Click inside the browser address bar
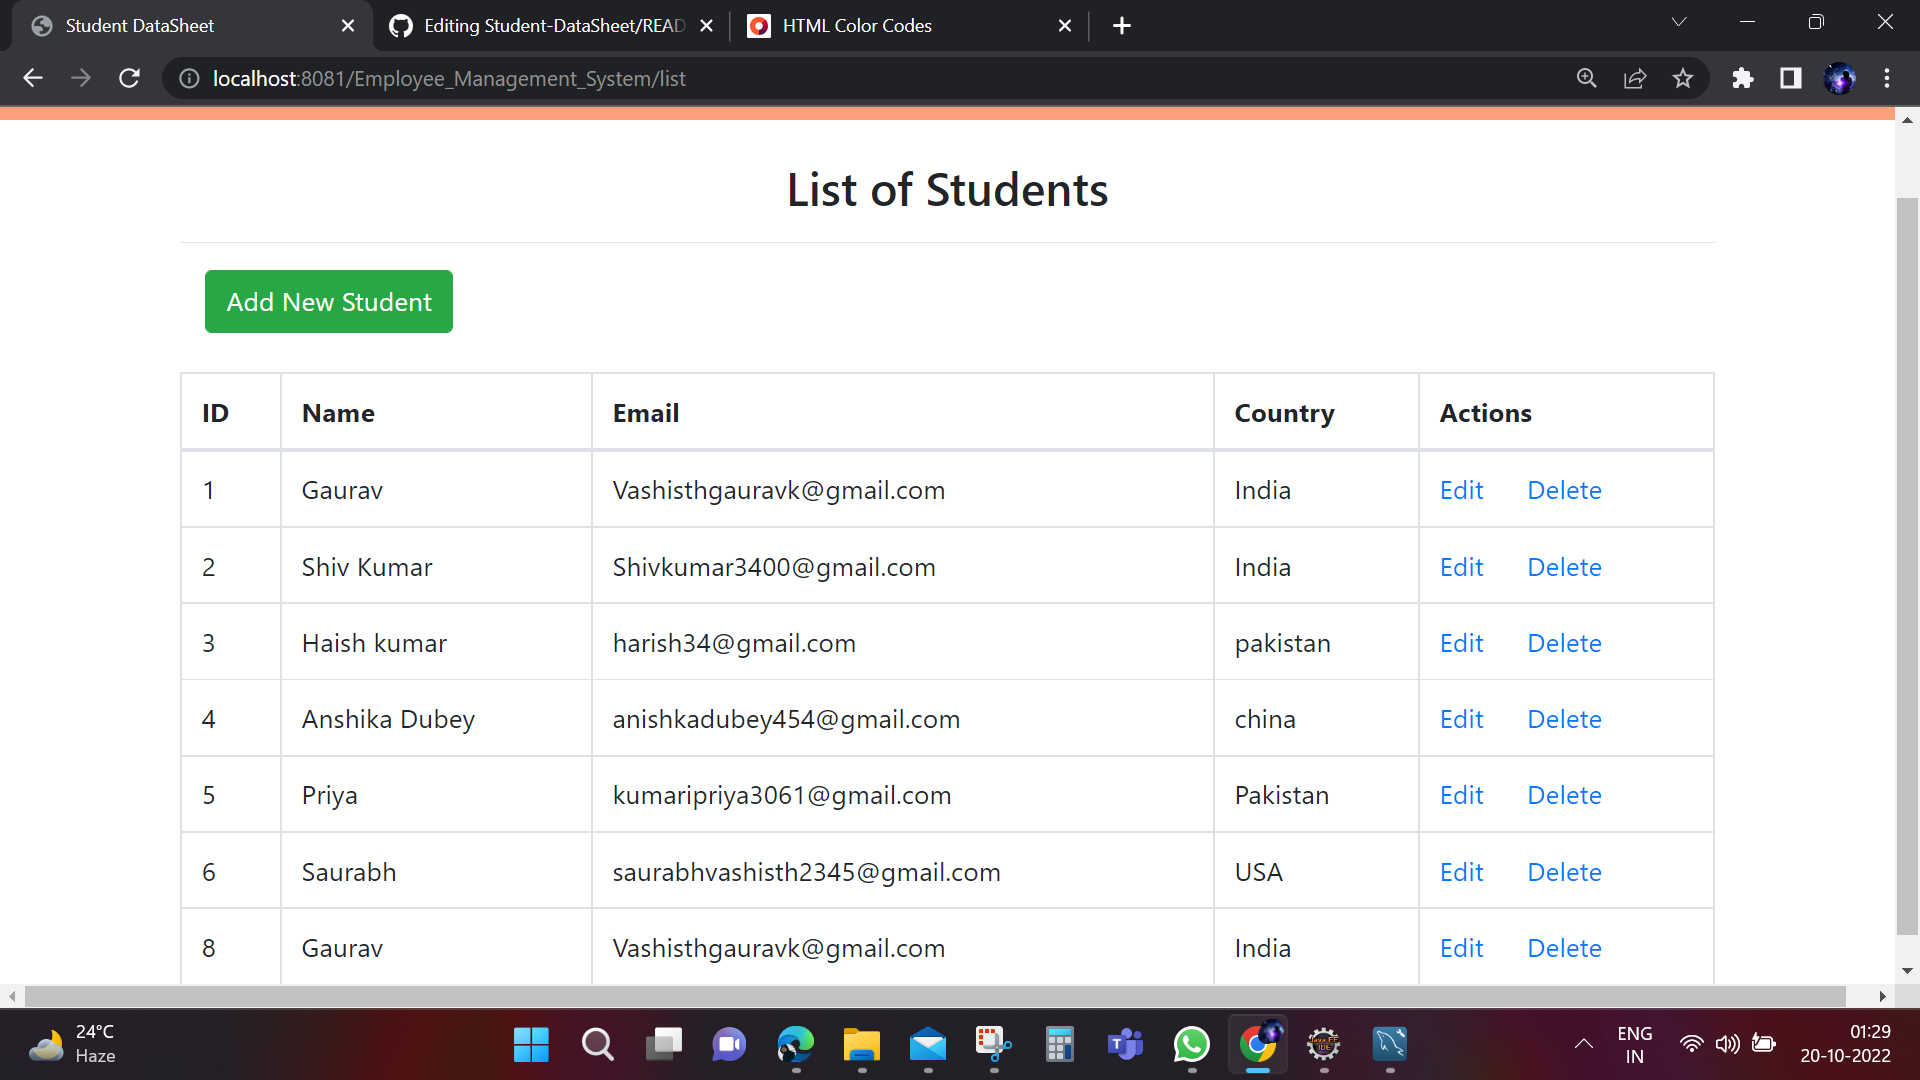The width and height of the screenshot is (1920, 1080). coord(700,78)
